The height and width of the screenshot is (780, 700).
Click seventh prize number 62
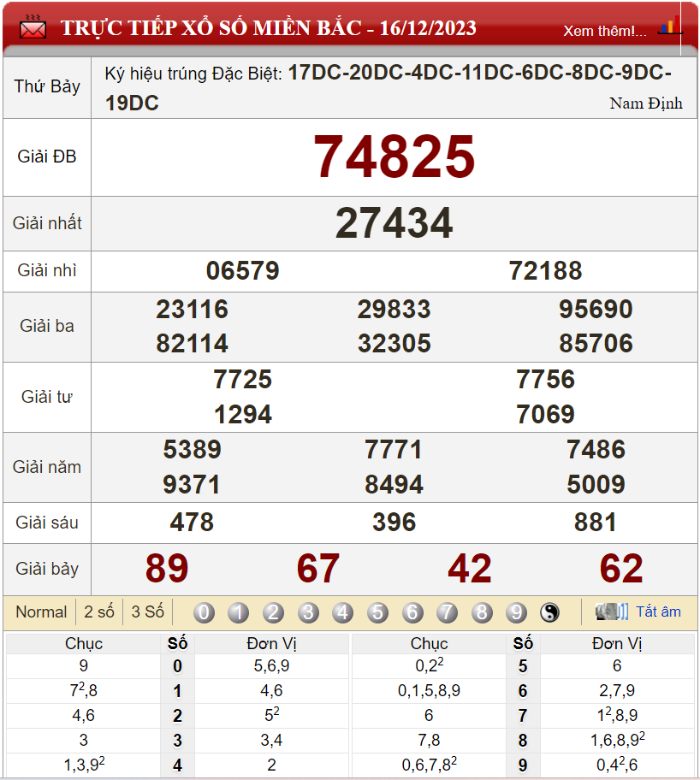(621, 569)
